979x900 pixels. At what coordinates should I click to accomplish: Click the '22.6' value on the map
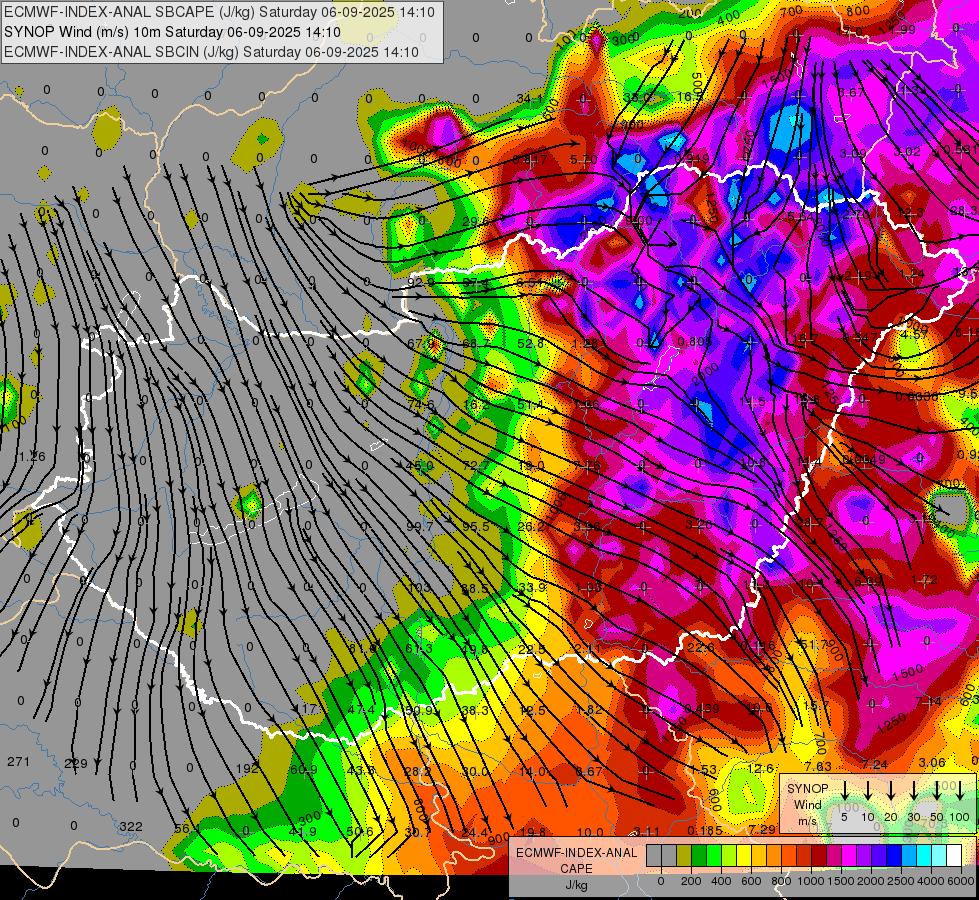(701, 648)
